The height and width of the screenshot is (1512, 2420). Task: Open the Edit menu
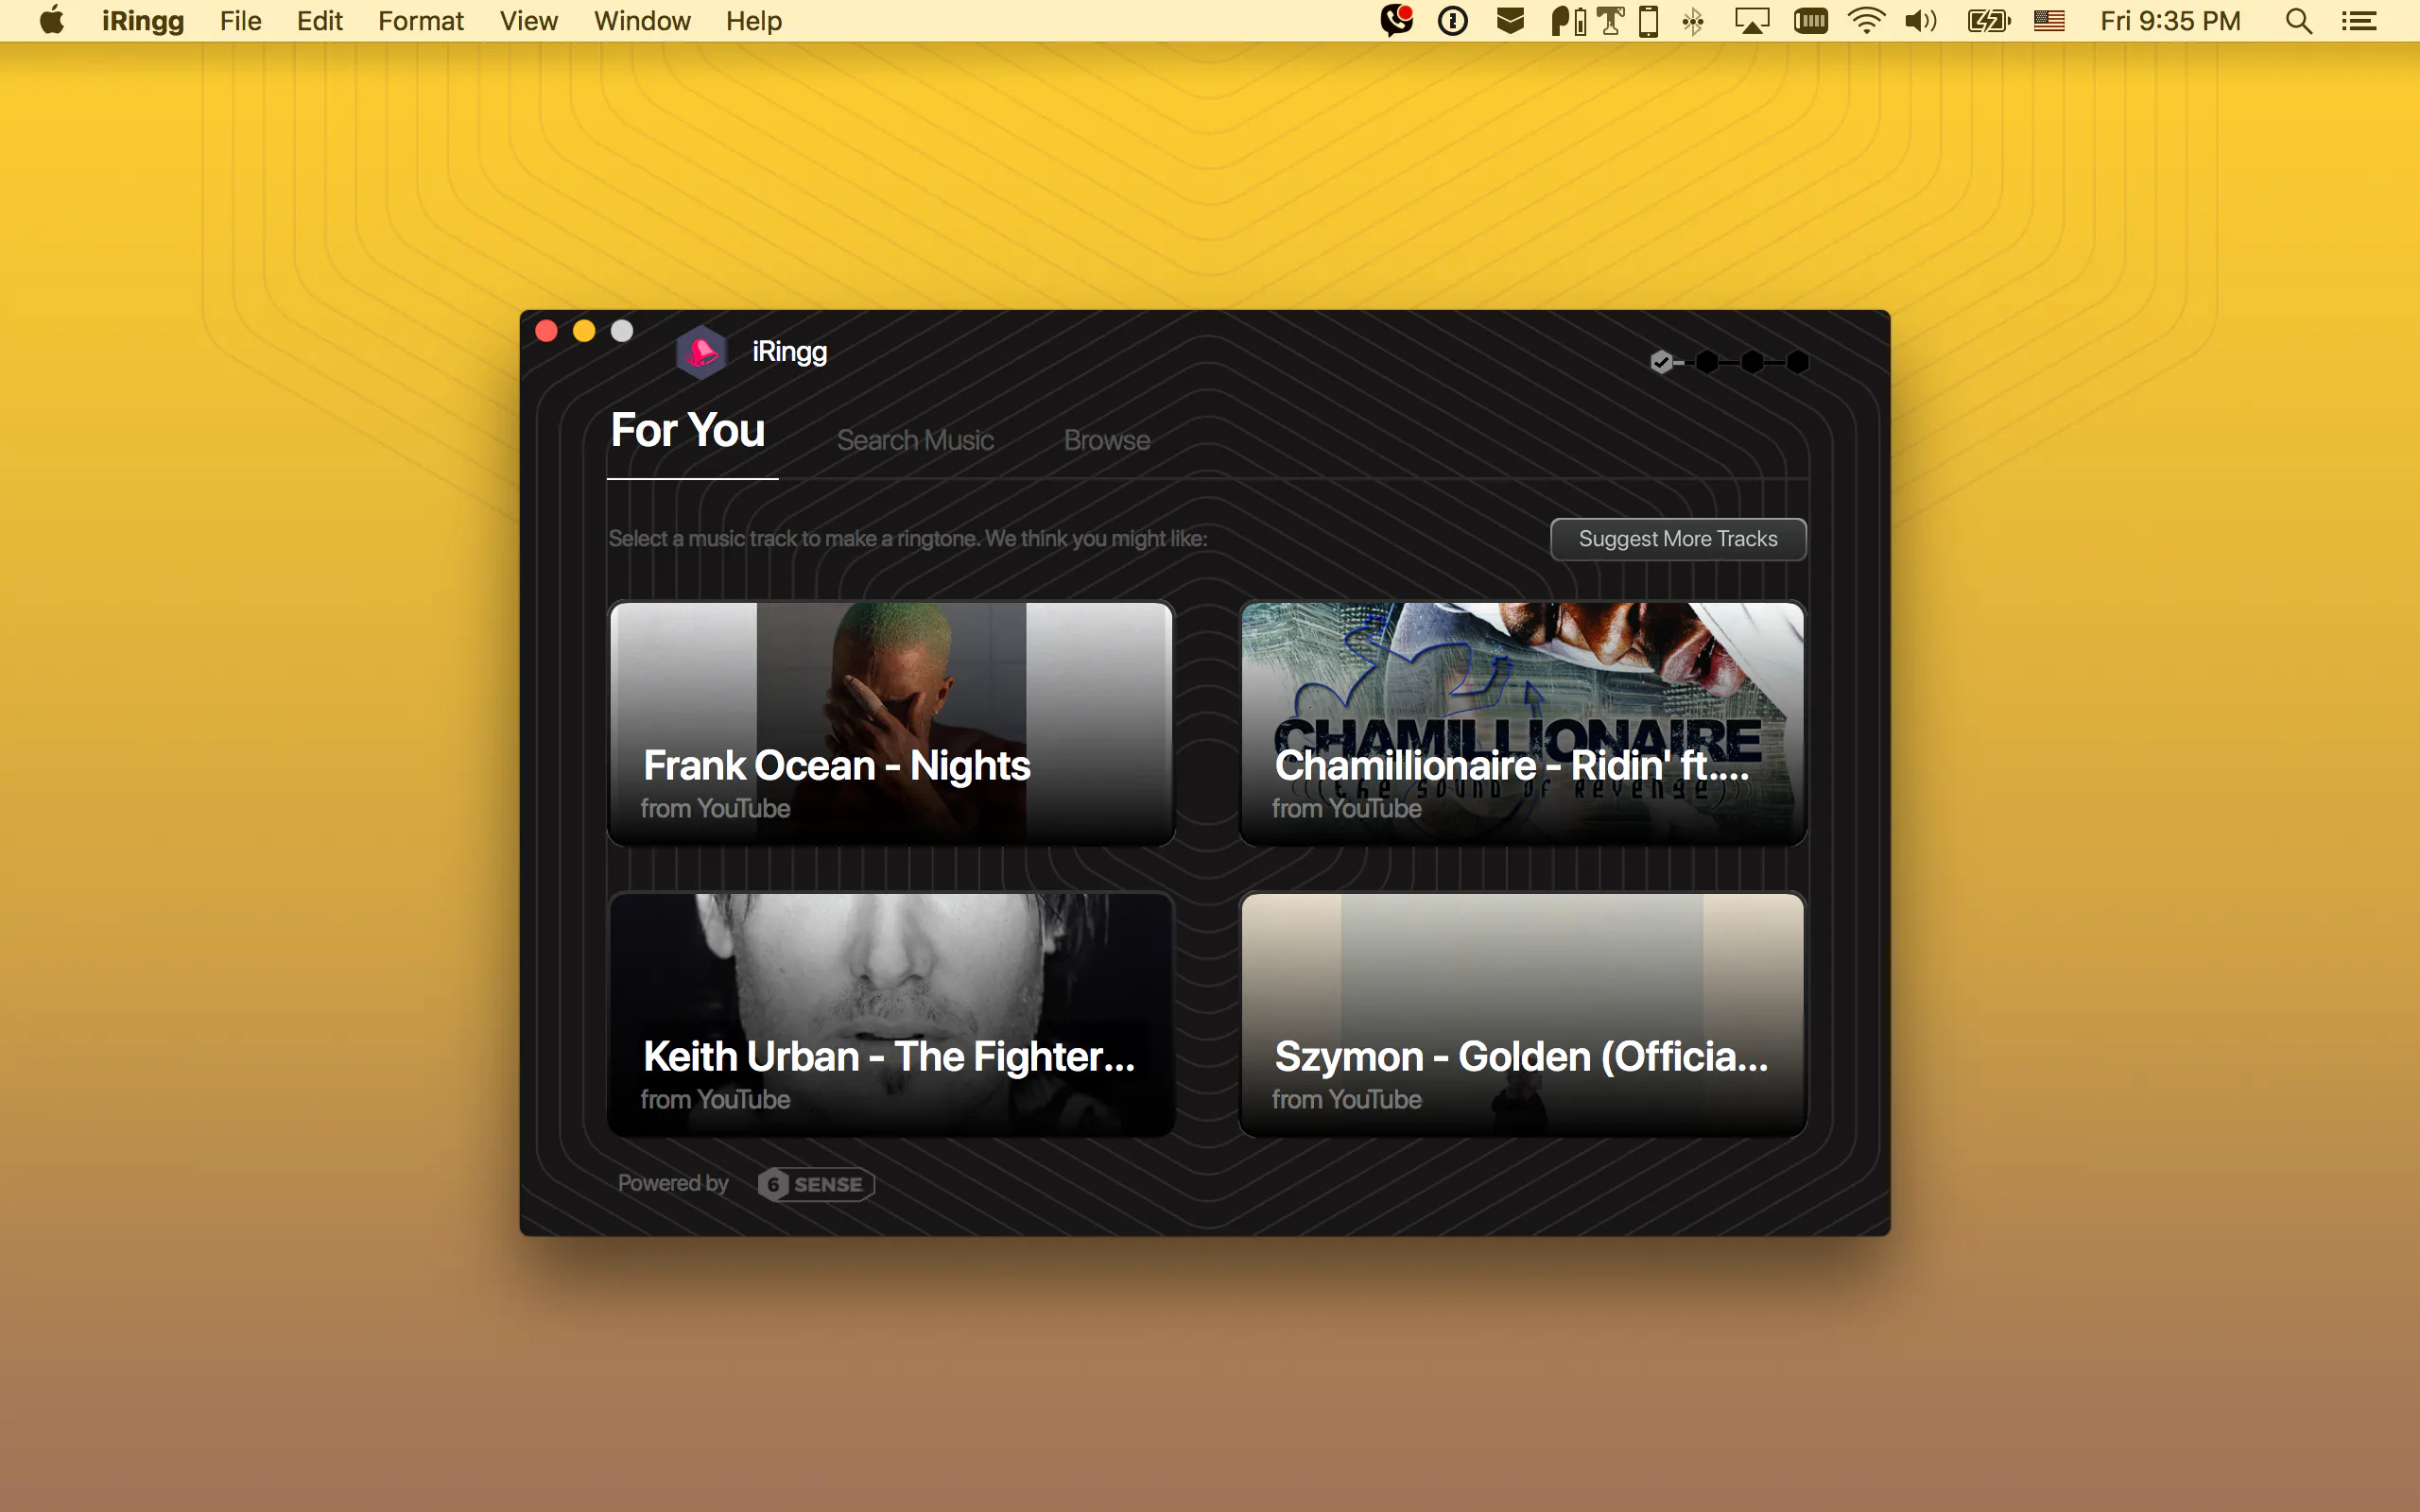[320, 21]
